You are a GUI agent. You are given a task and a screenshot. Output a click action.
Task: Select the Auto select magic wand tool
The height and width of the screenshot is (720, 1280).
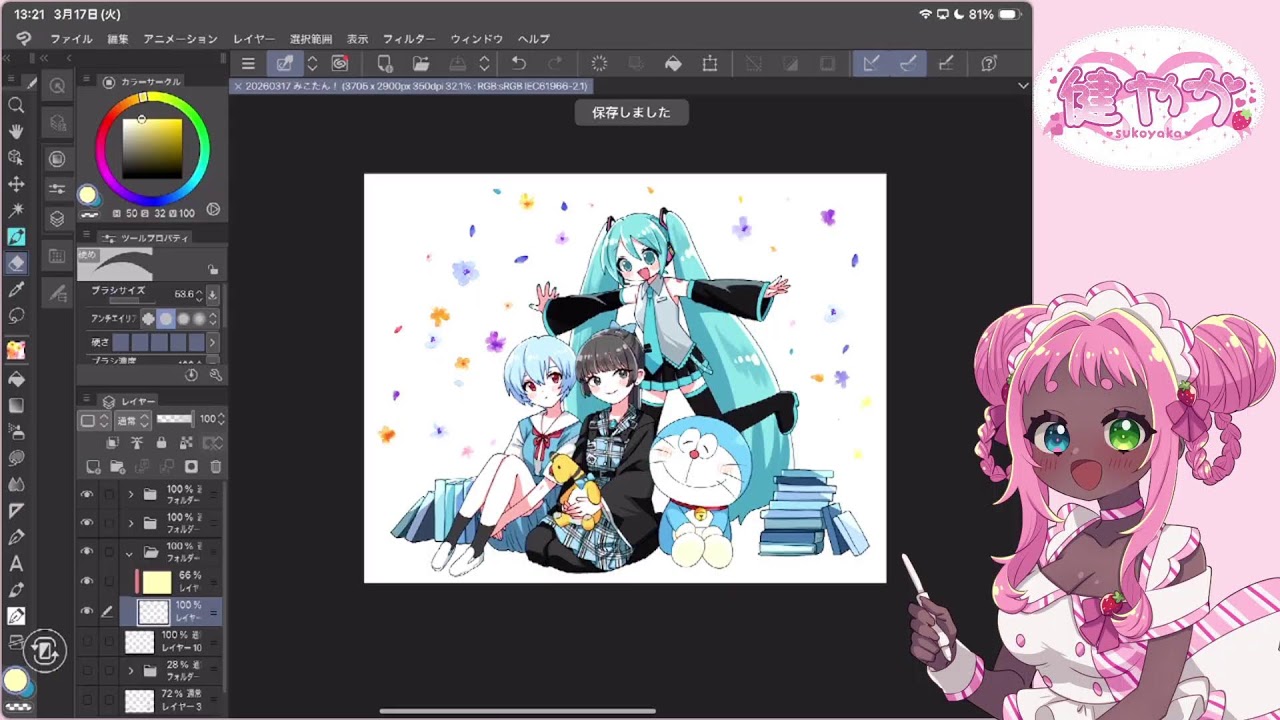tap(16, 210)
